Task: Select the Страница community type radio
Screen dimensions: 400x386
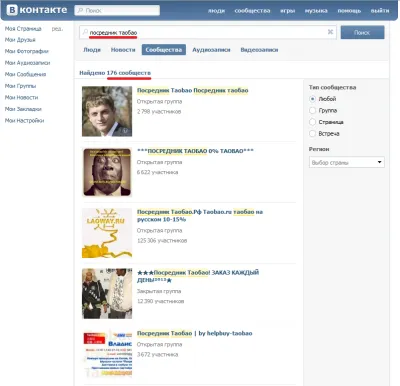Action: click(312, 122)
